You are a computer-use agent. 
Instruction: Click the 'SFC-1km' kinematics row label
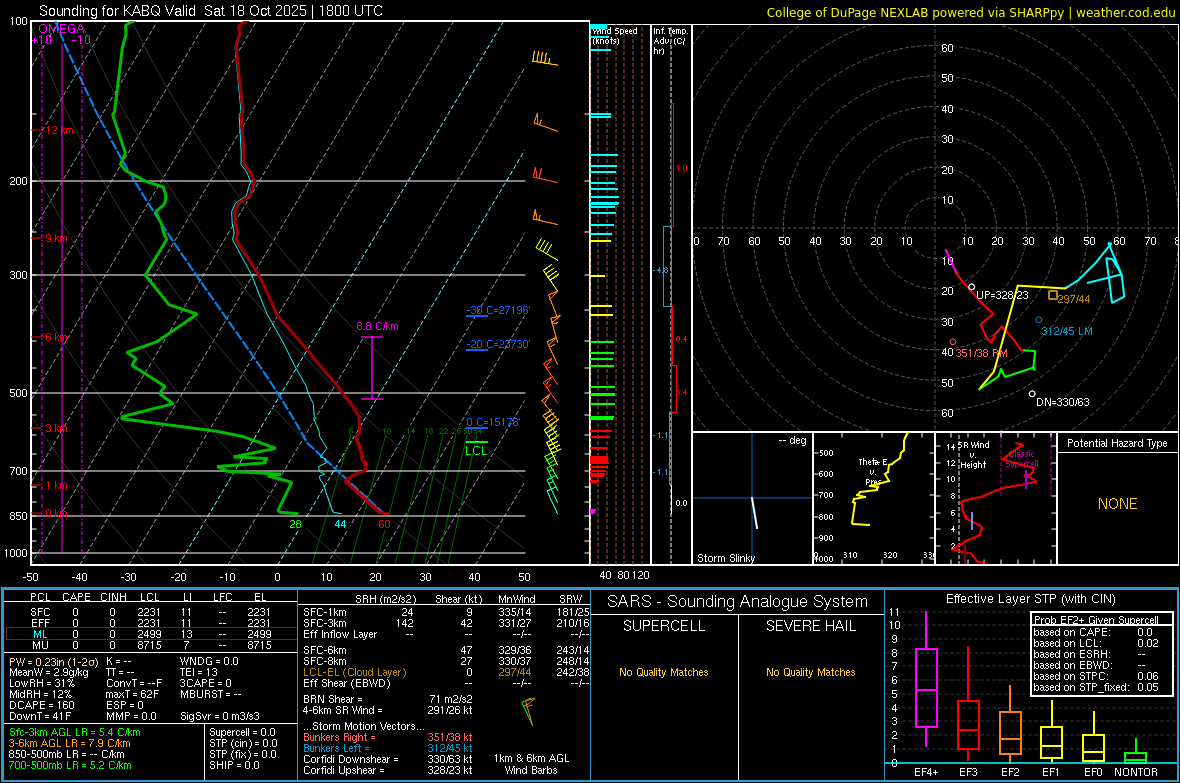[x=325, y=612]
